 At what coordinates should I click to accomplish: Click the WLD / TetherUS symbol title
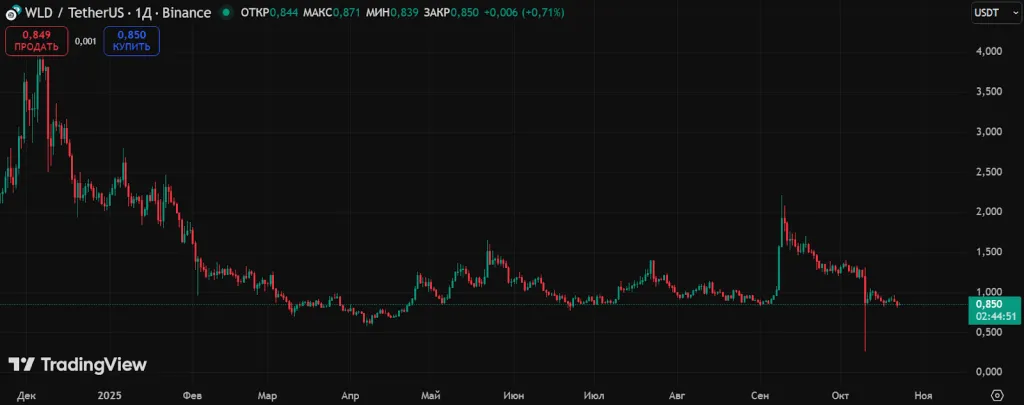68,13
